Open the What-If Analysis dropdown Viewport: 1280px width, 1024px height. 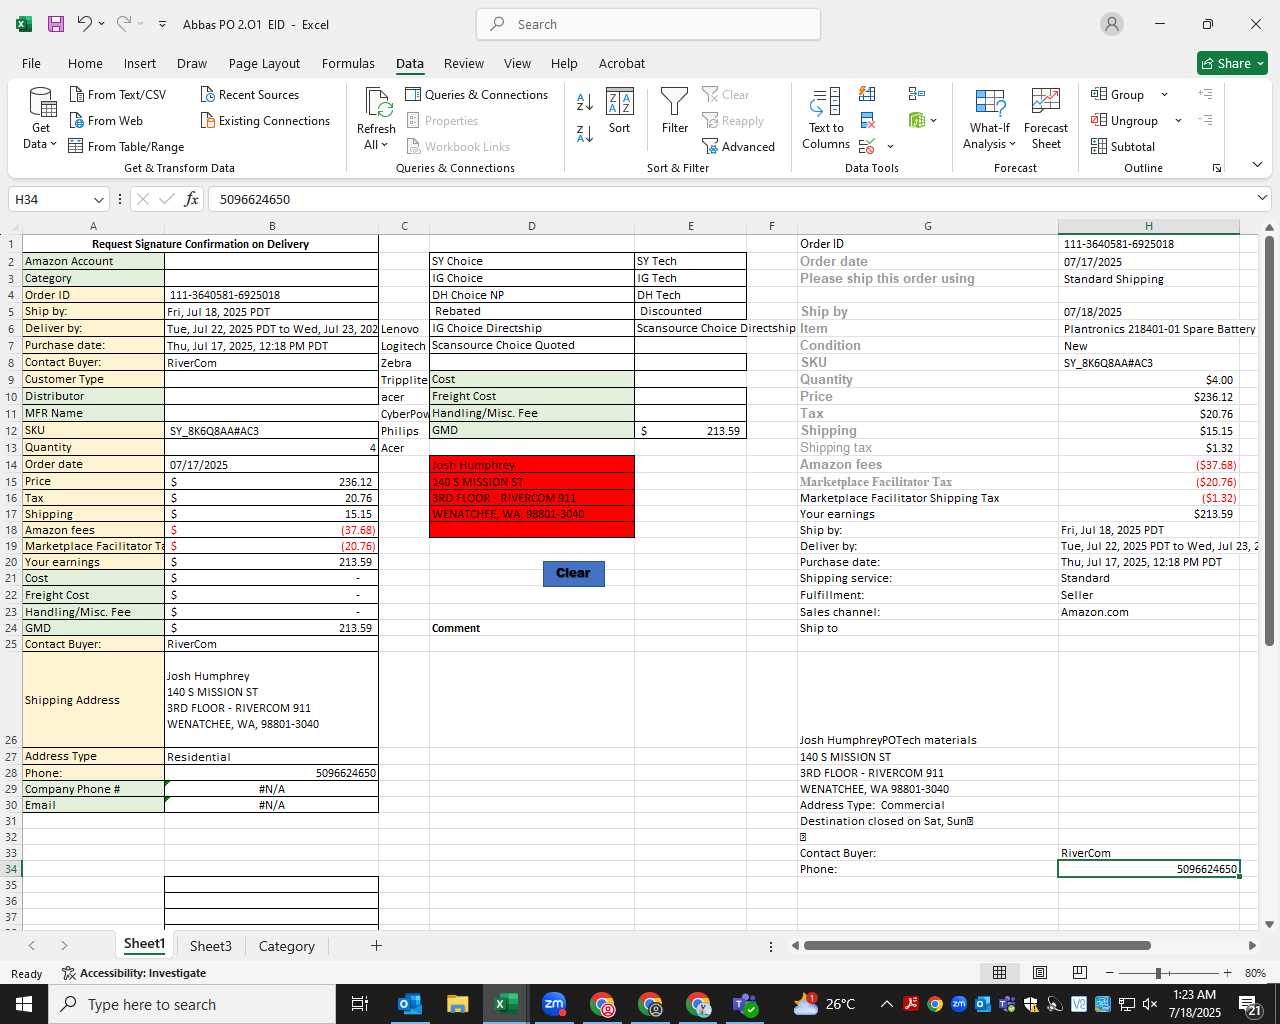pos(989,119)
